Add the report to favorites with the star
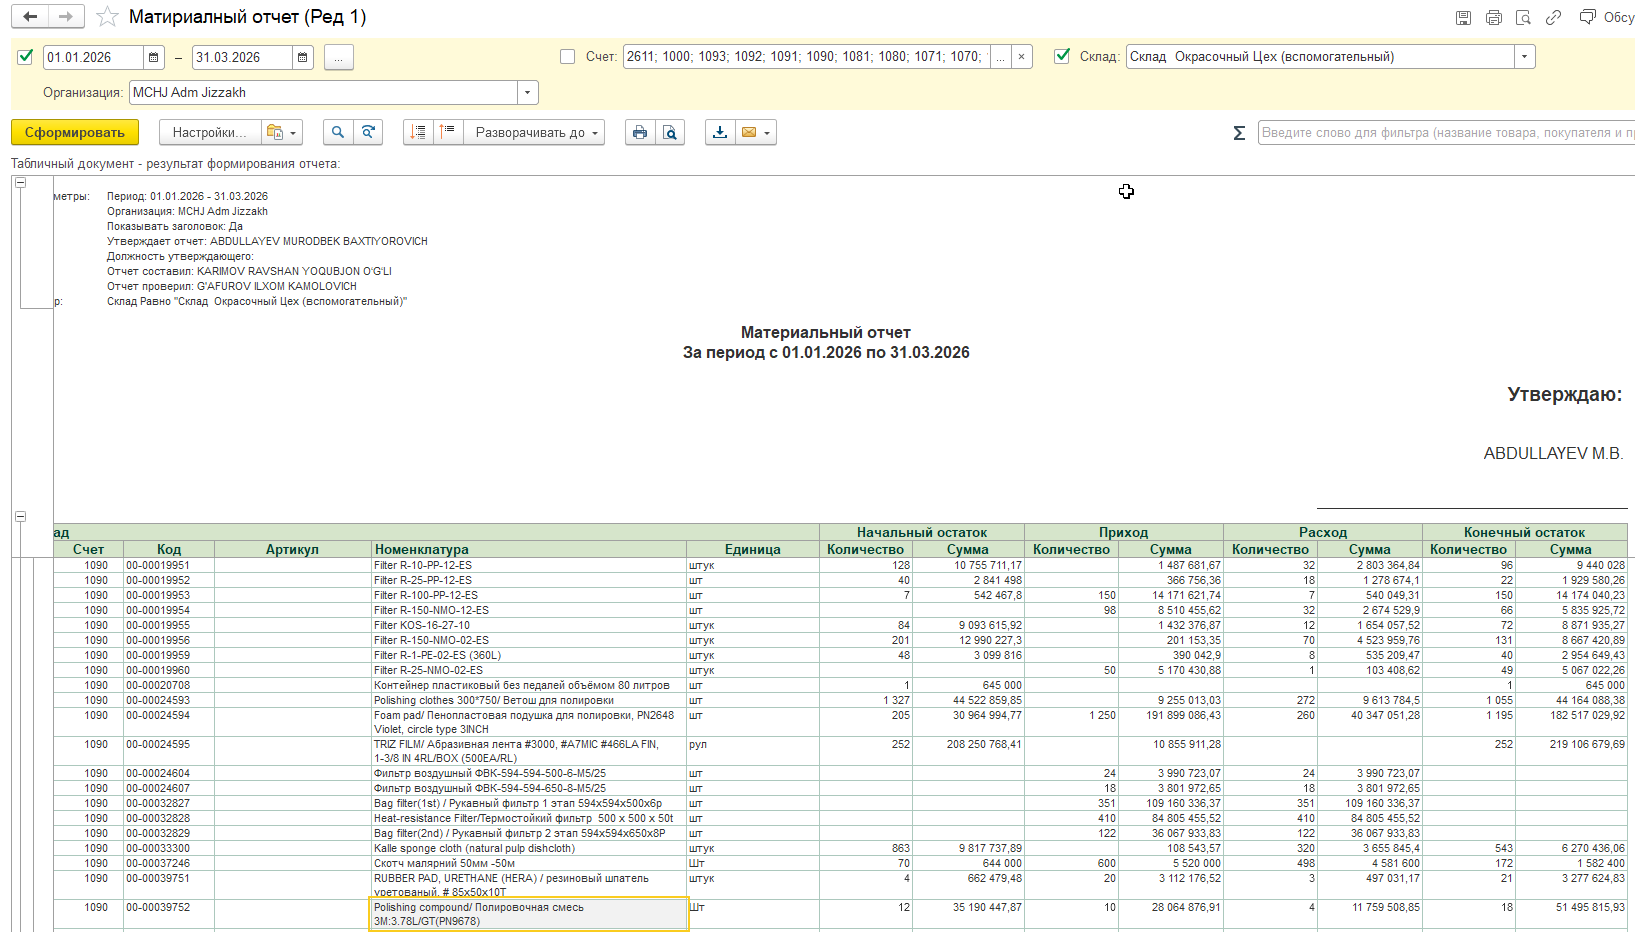This screenshot has width=1635, height=932. click(107, 17)
